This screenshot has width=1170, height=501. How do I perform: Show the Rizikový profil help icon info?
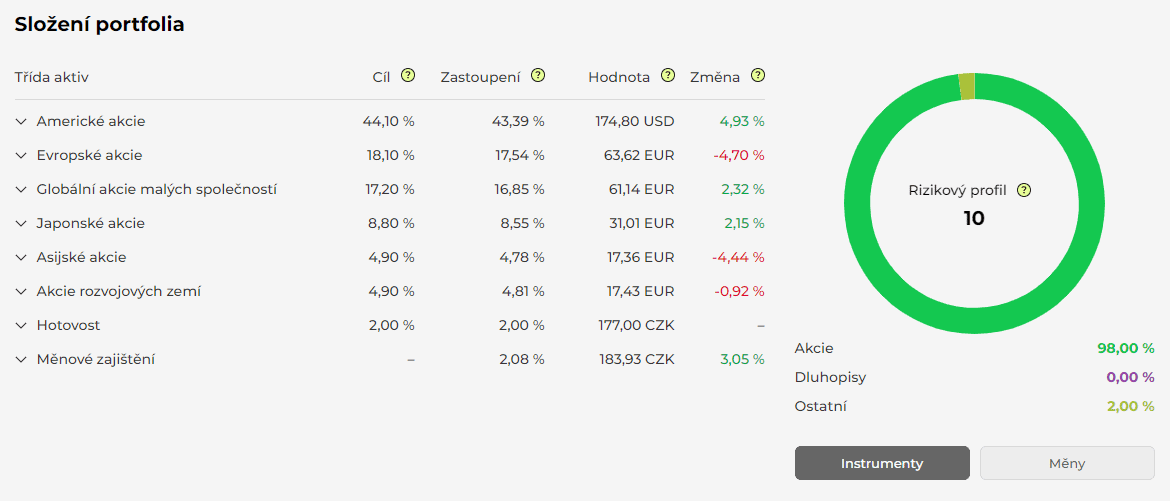point(1023,190)
